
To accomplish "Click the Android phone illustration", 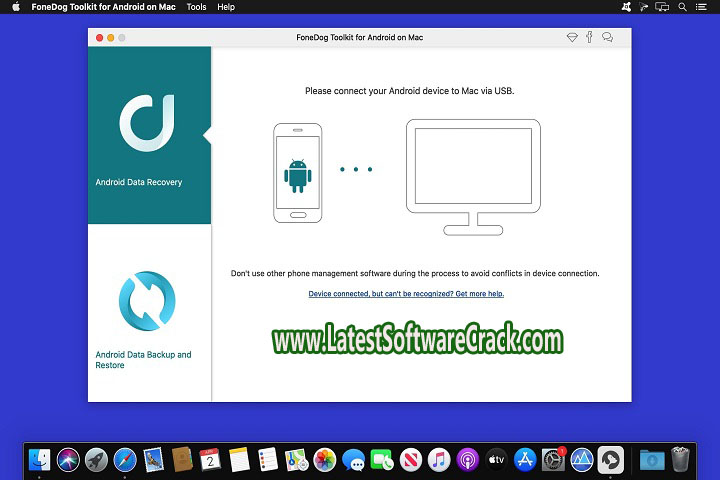I will [298, 172].
